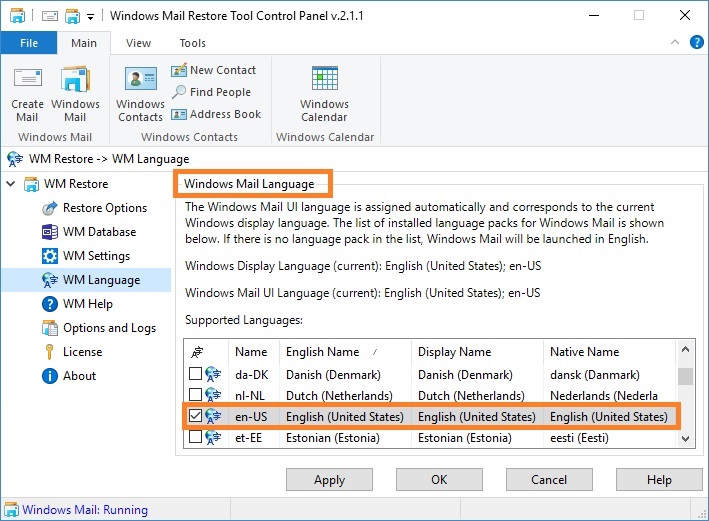The image size is (709, 521).
Task: Click the Find People magnifier icon
Action: coord(179,92)
